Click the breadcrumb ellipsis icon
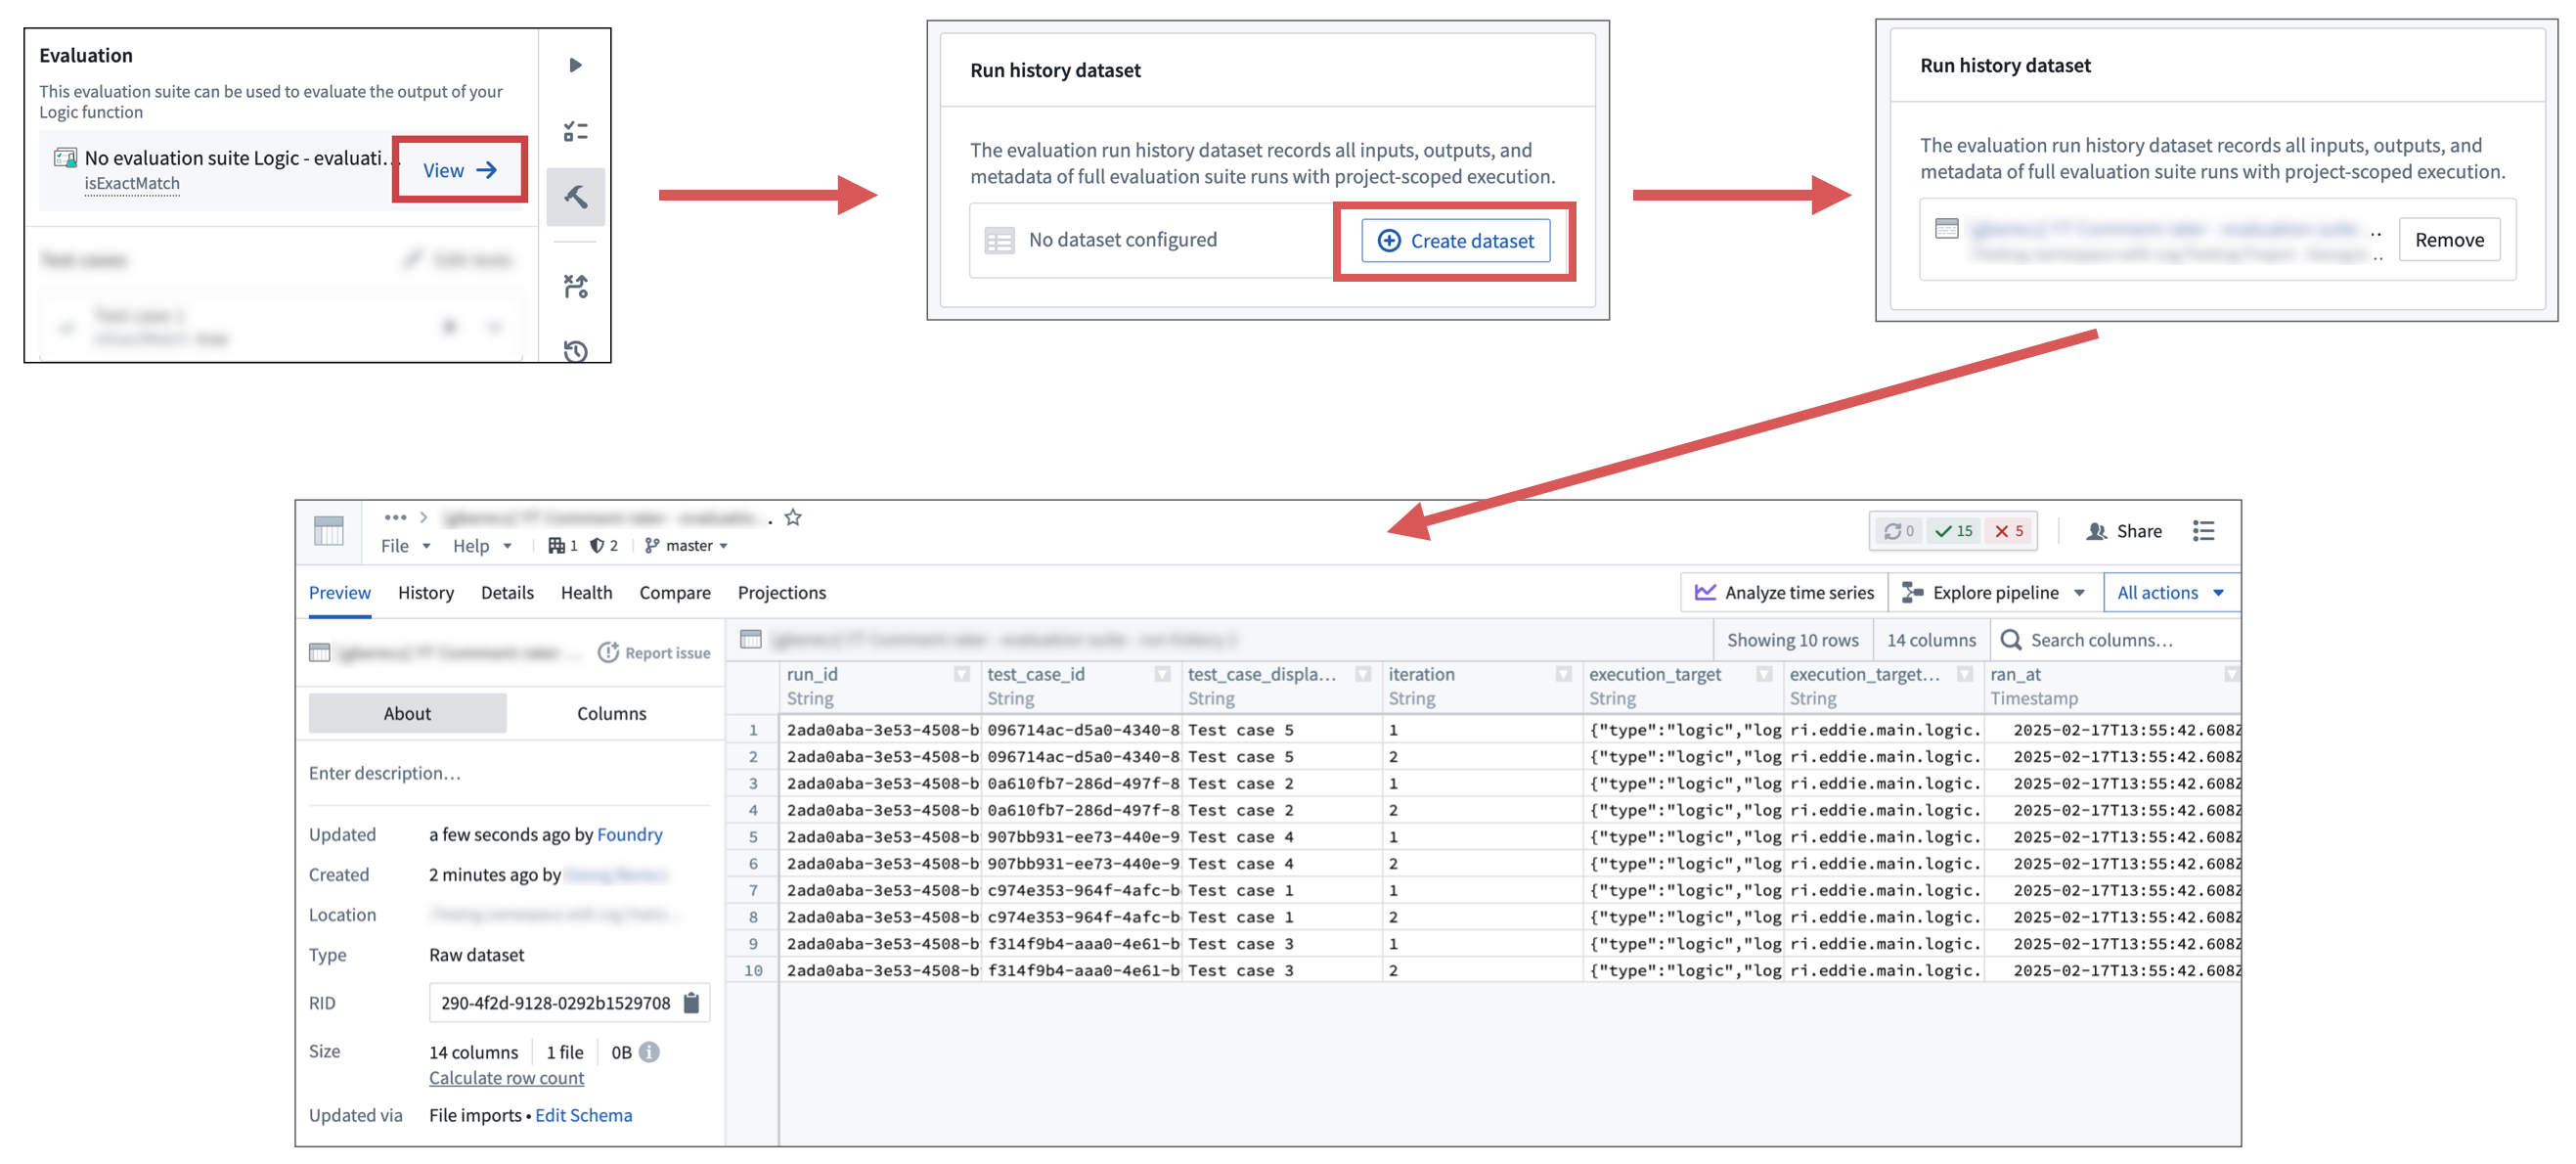2576x1164 pixels. [395, 517]
